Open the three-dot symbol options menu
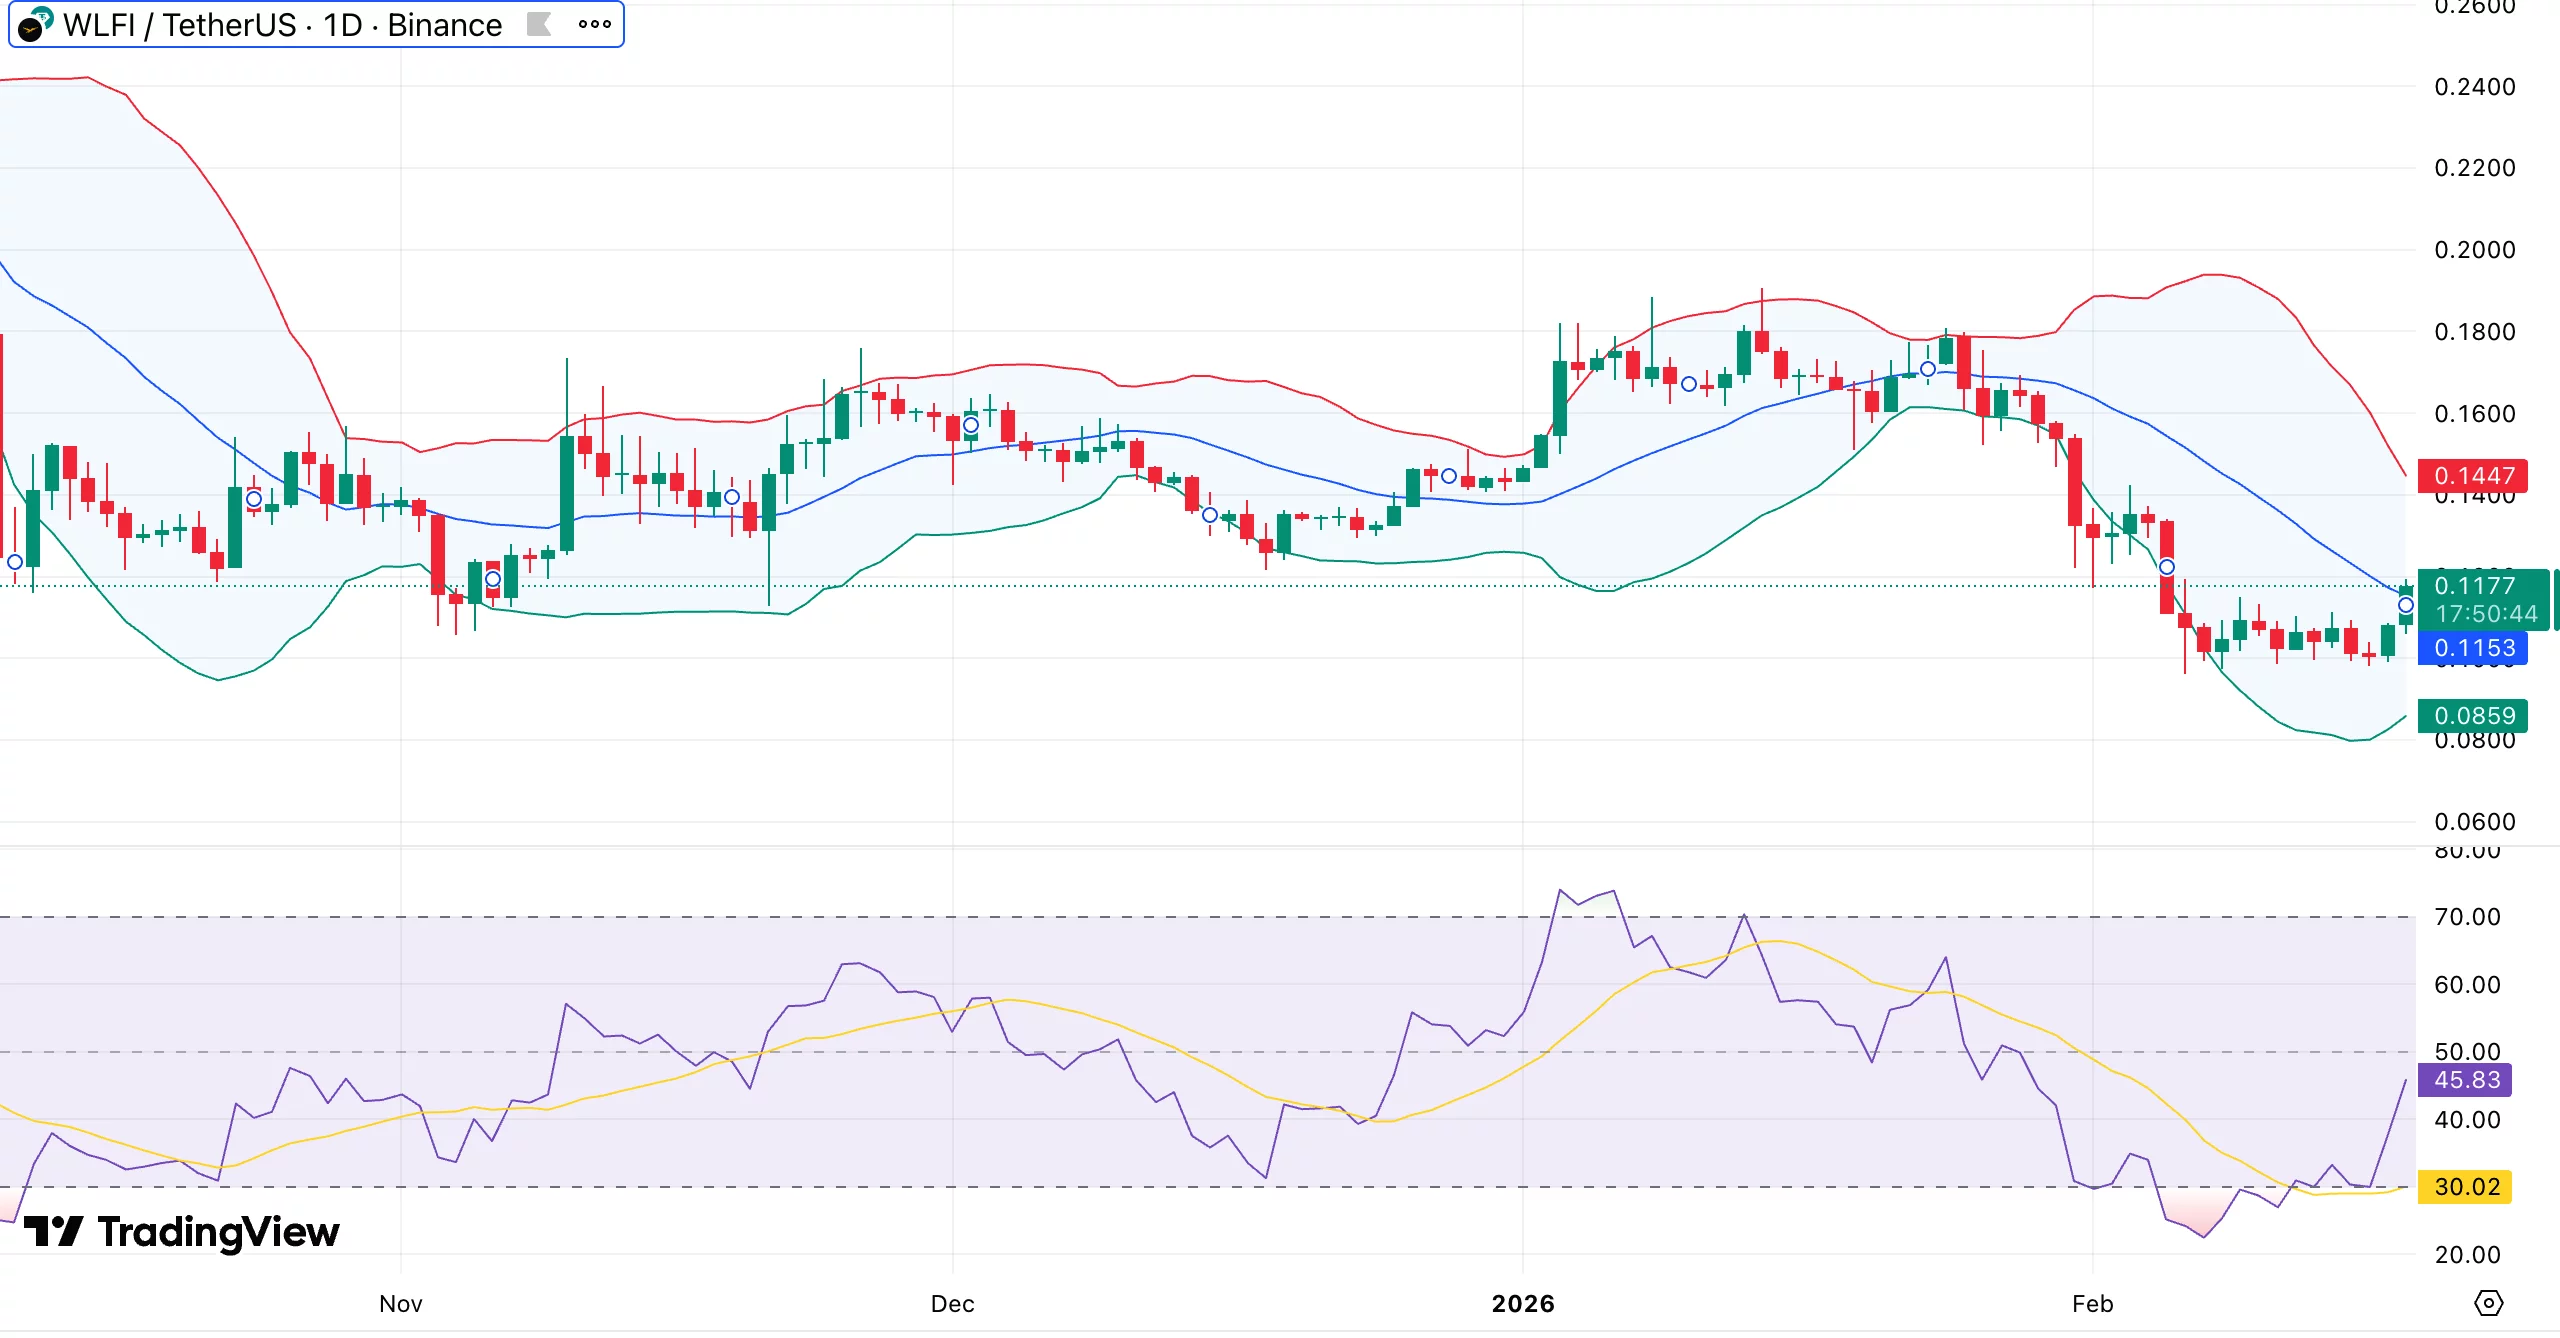2560x1338 pixels. coord(594,24)
